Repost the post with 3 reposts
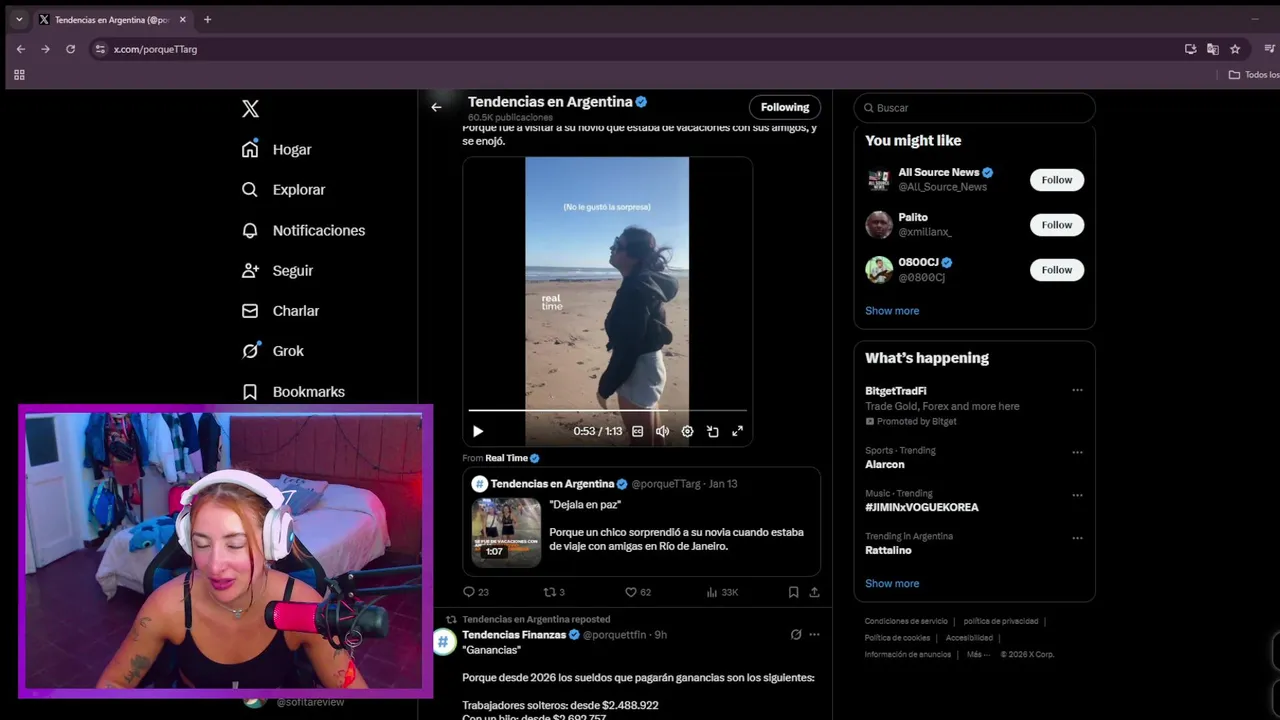This screenshot has width=1280, height=720. tap(554, 592)
